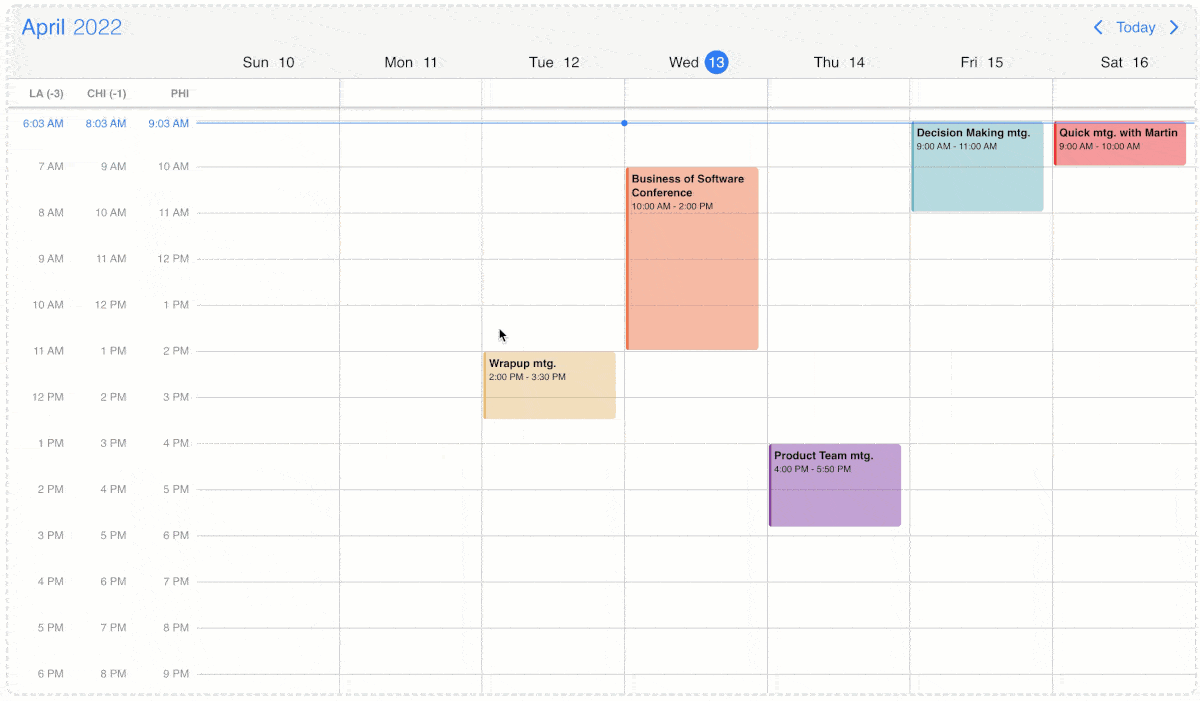Click the Tue 12 day header
Screen dimensions: 1200x701
click(554, 62)
